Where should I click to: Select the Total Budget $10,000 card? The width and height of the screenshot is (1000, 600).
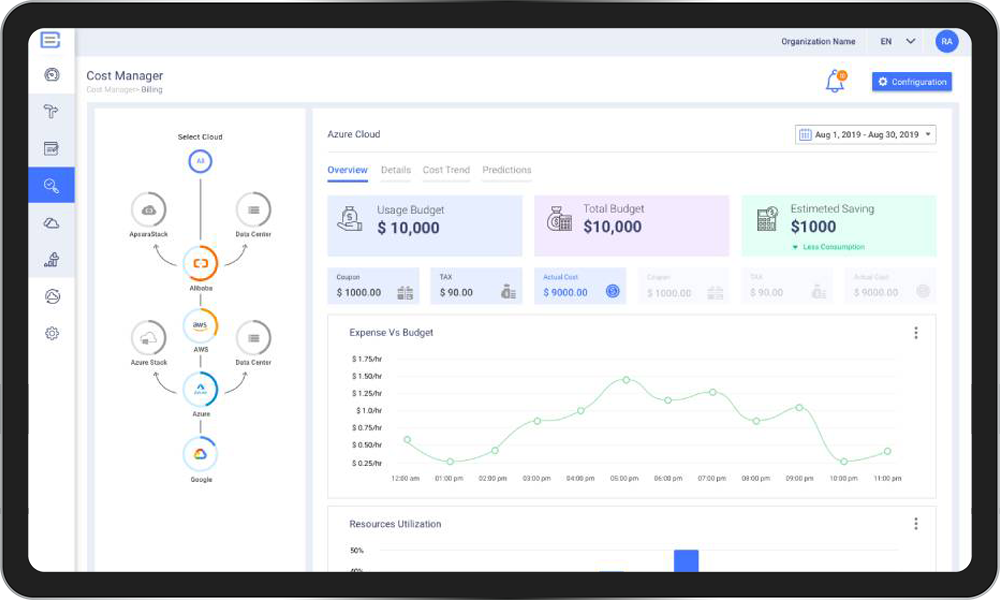coord(631,226)
